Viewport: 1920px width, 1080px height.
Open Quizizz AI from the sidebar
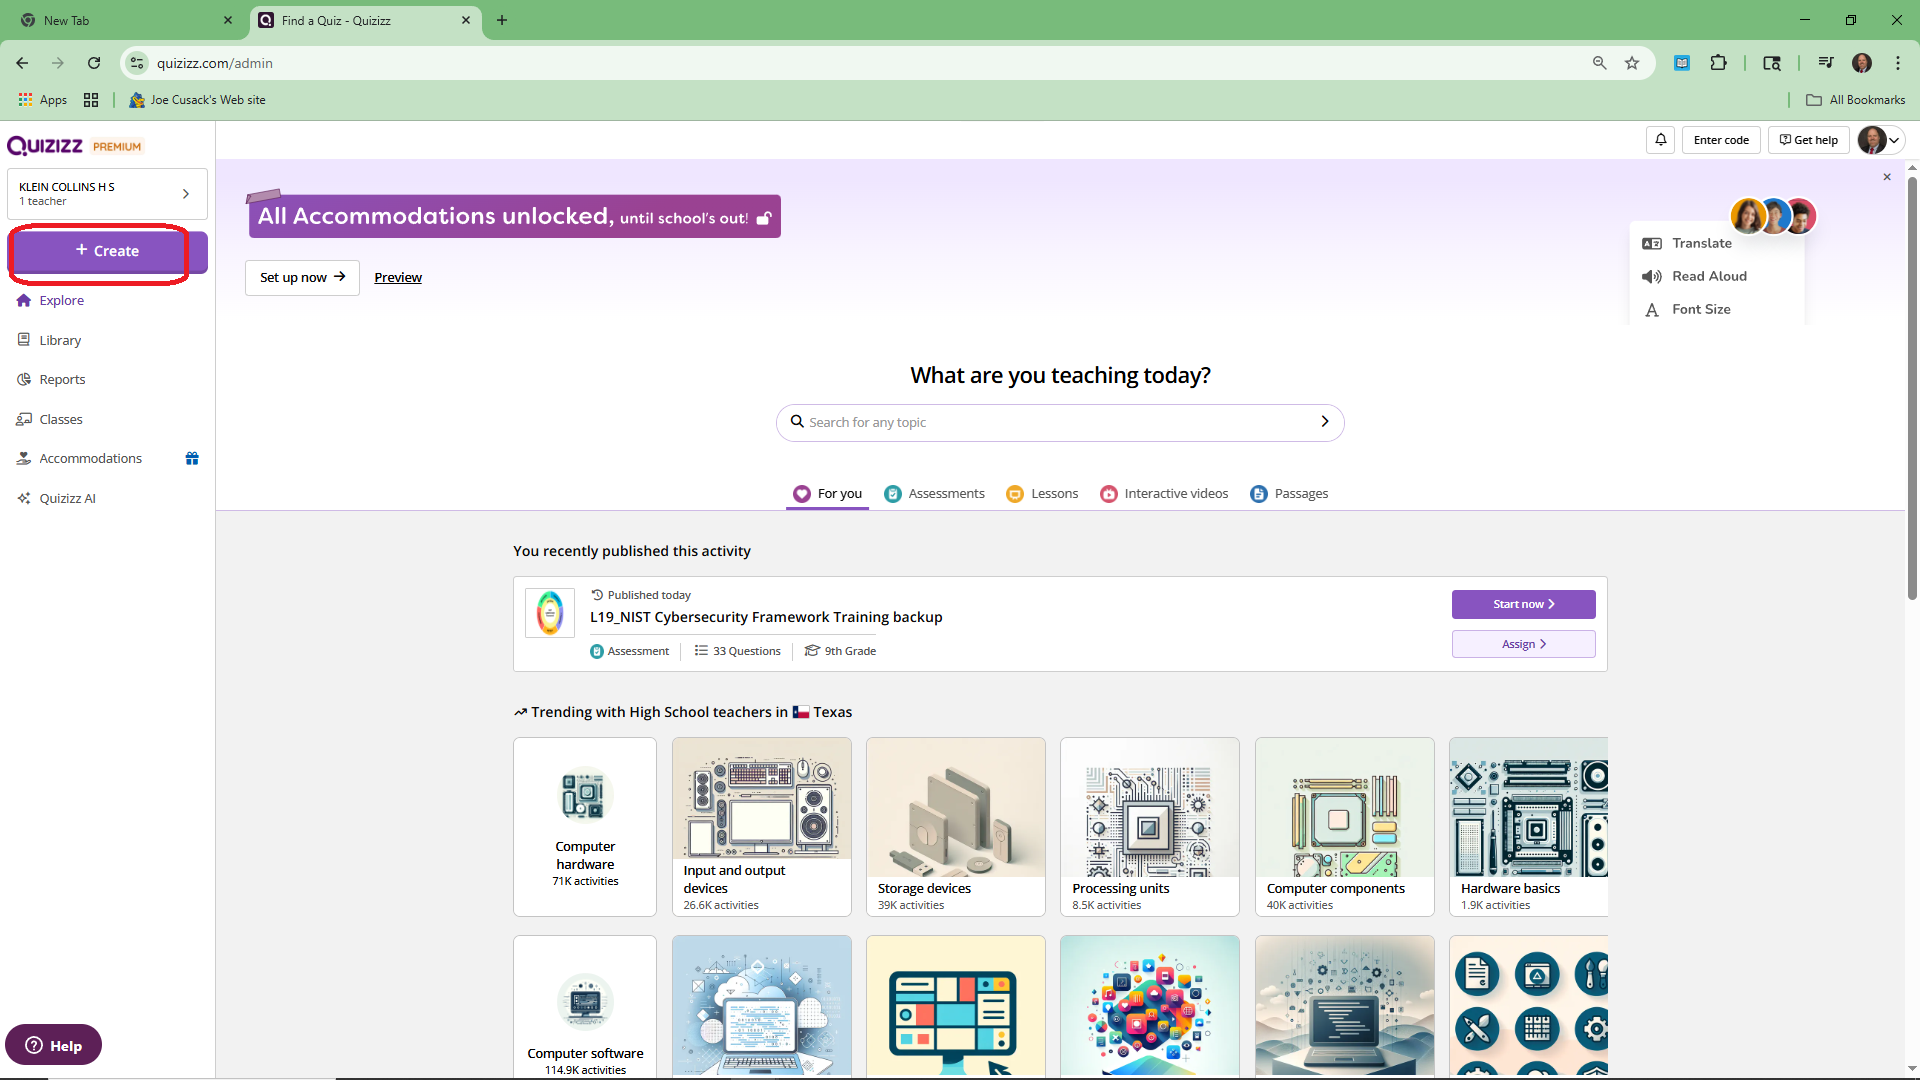coord(67,498)
